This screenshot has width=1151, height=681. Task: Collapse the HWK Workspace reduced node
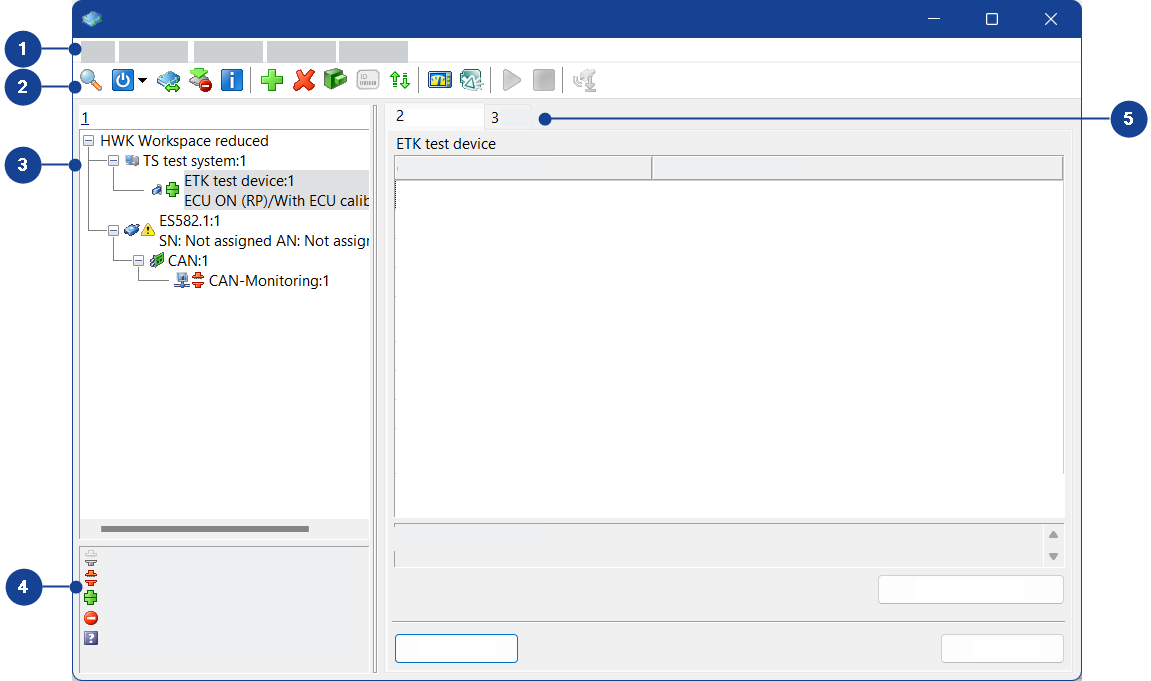coord(89,141)
